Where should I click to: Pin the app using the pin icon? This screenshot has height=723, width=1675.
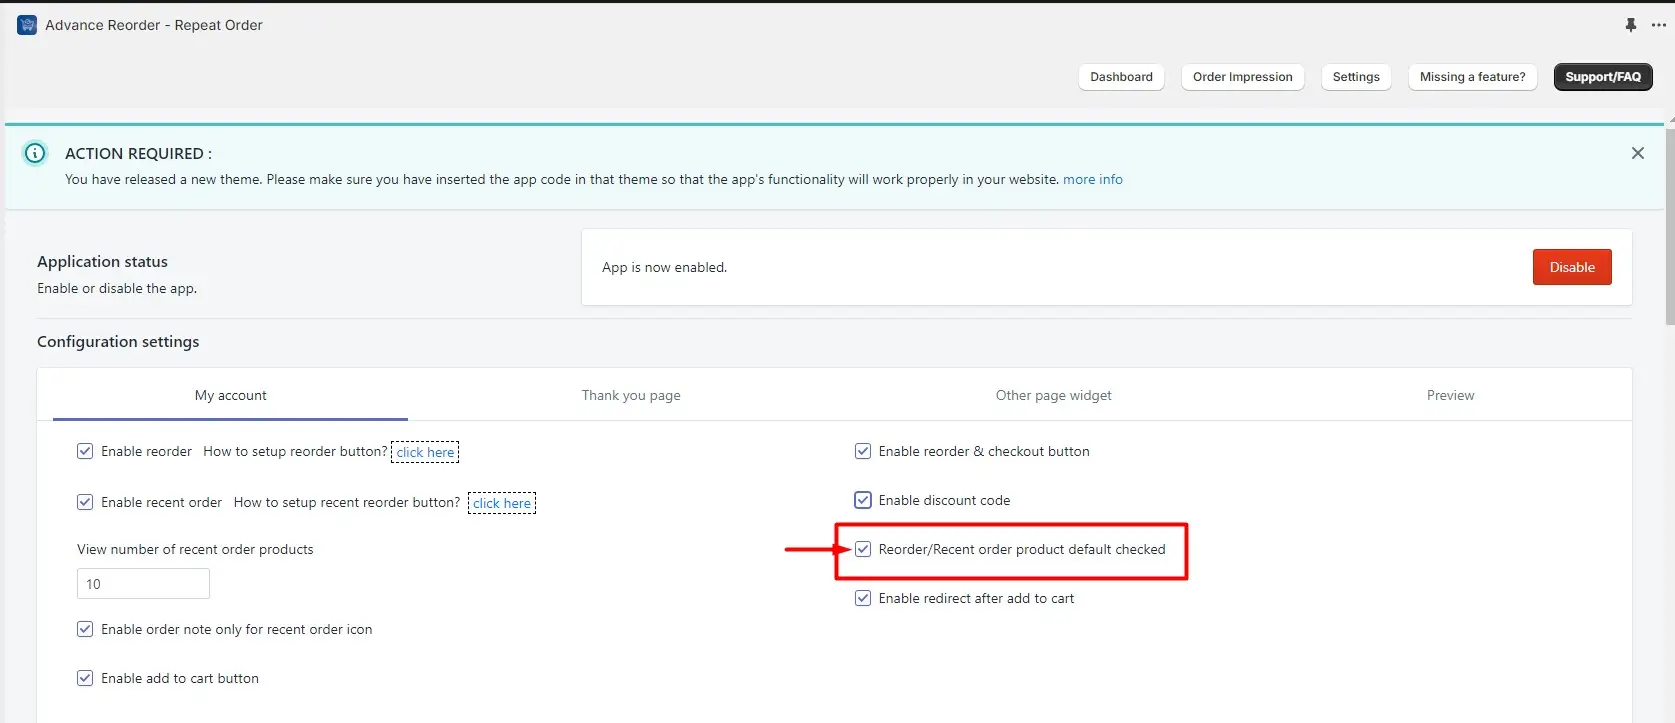[1631, 25]
